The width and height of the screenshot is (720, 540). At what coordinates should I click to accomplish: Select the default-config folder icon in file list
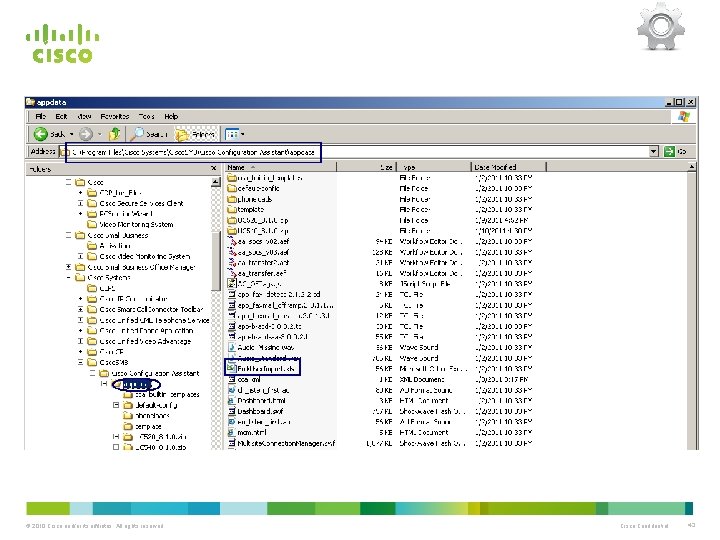[x=232, y=188]
